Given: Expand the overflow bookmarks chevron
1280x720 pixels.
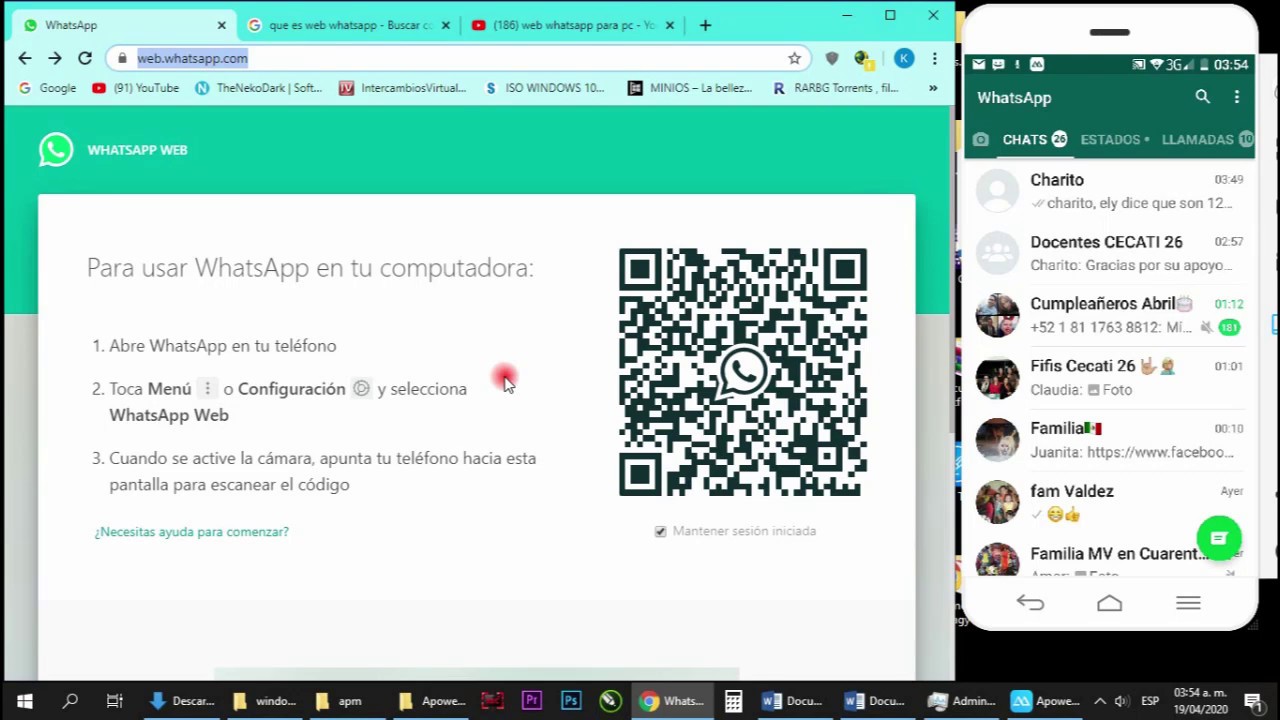Looking at the screenshot, I should click(933, 88).
